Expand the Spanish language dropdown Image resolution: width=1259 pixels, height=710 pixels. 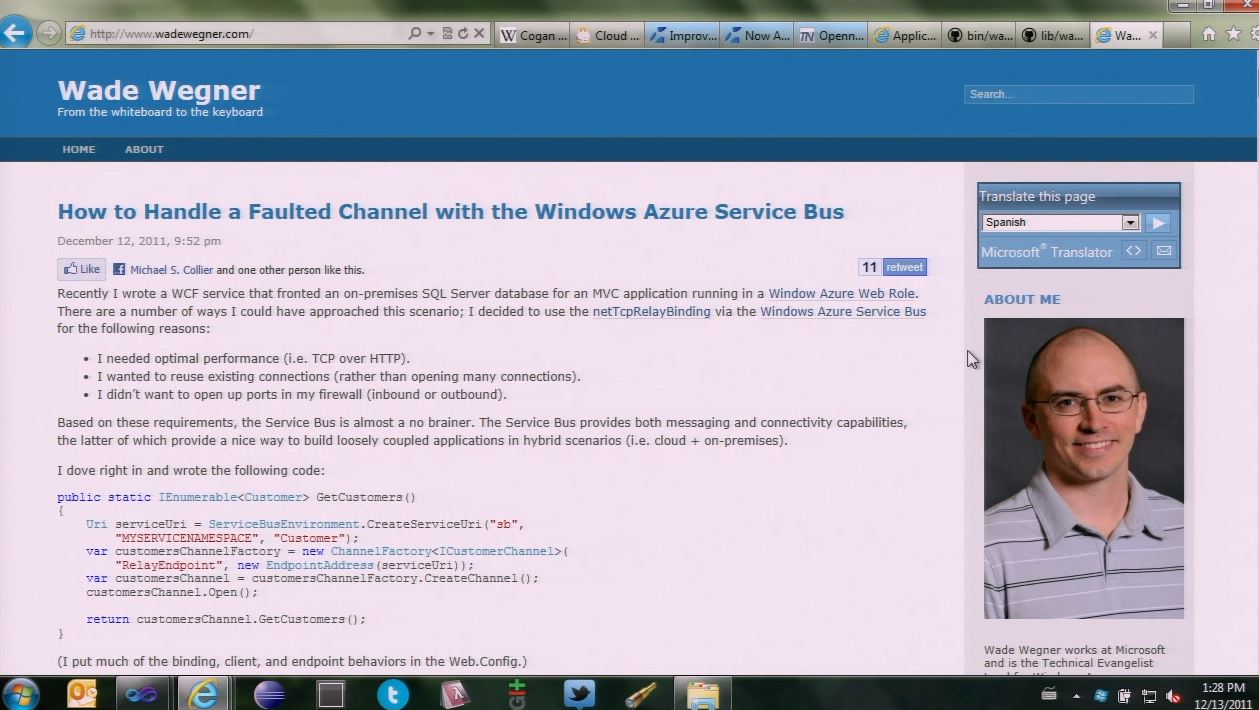(1130, 223)
